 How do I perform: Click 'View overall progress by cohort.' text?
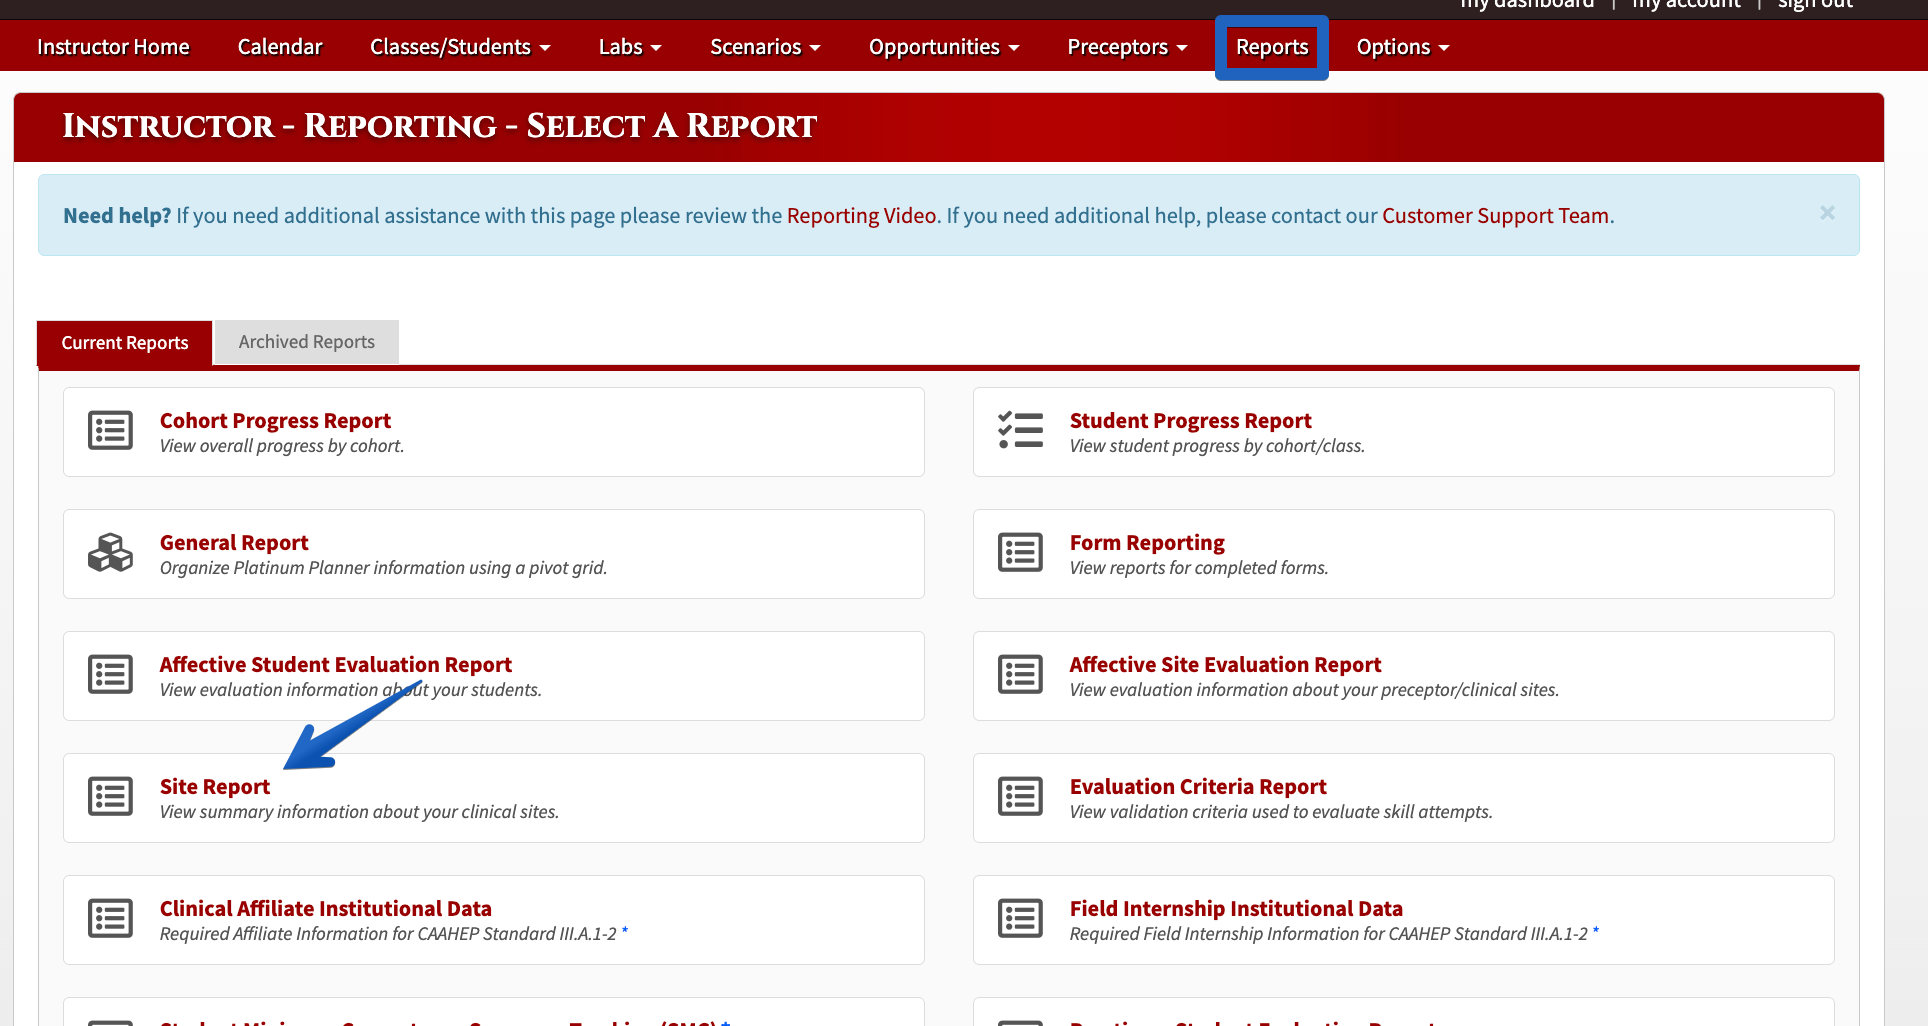click(282, 446)
